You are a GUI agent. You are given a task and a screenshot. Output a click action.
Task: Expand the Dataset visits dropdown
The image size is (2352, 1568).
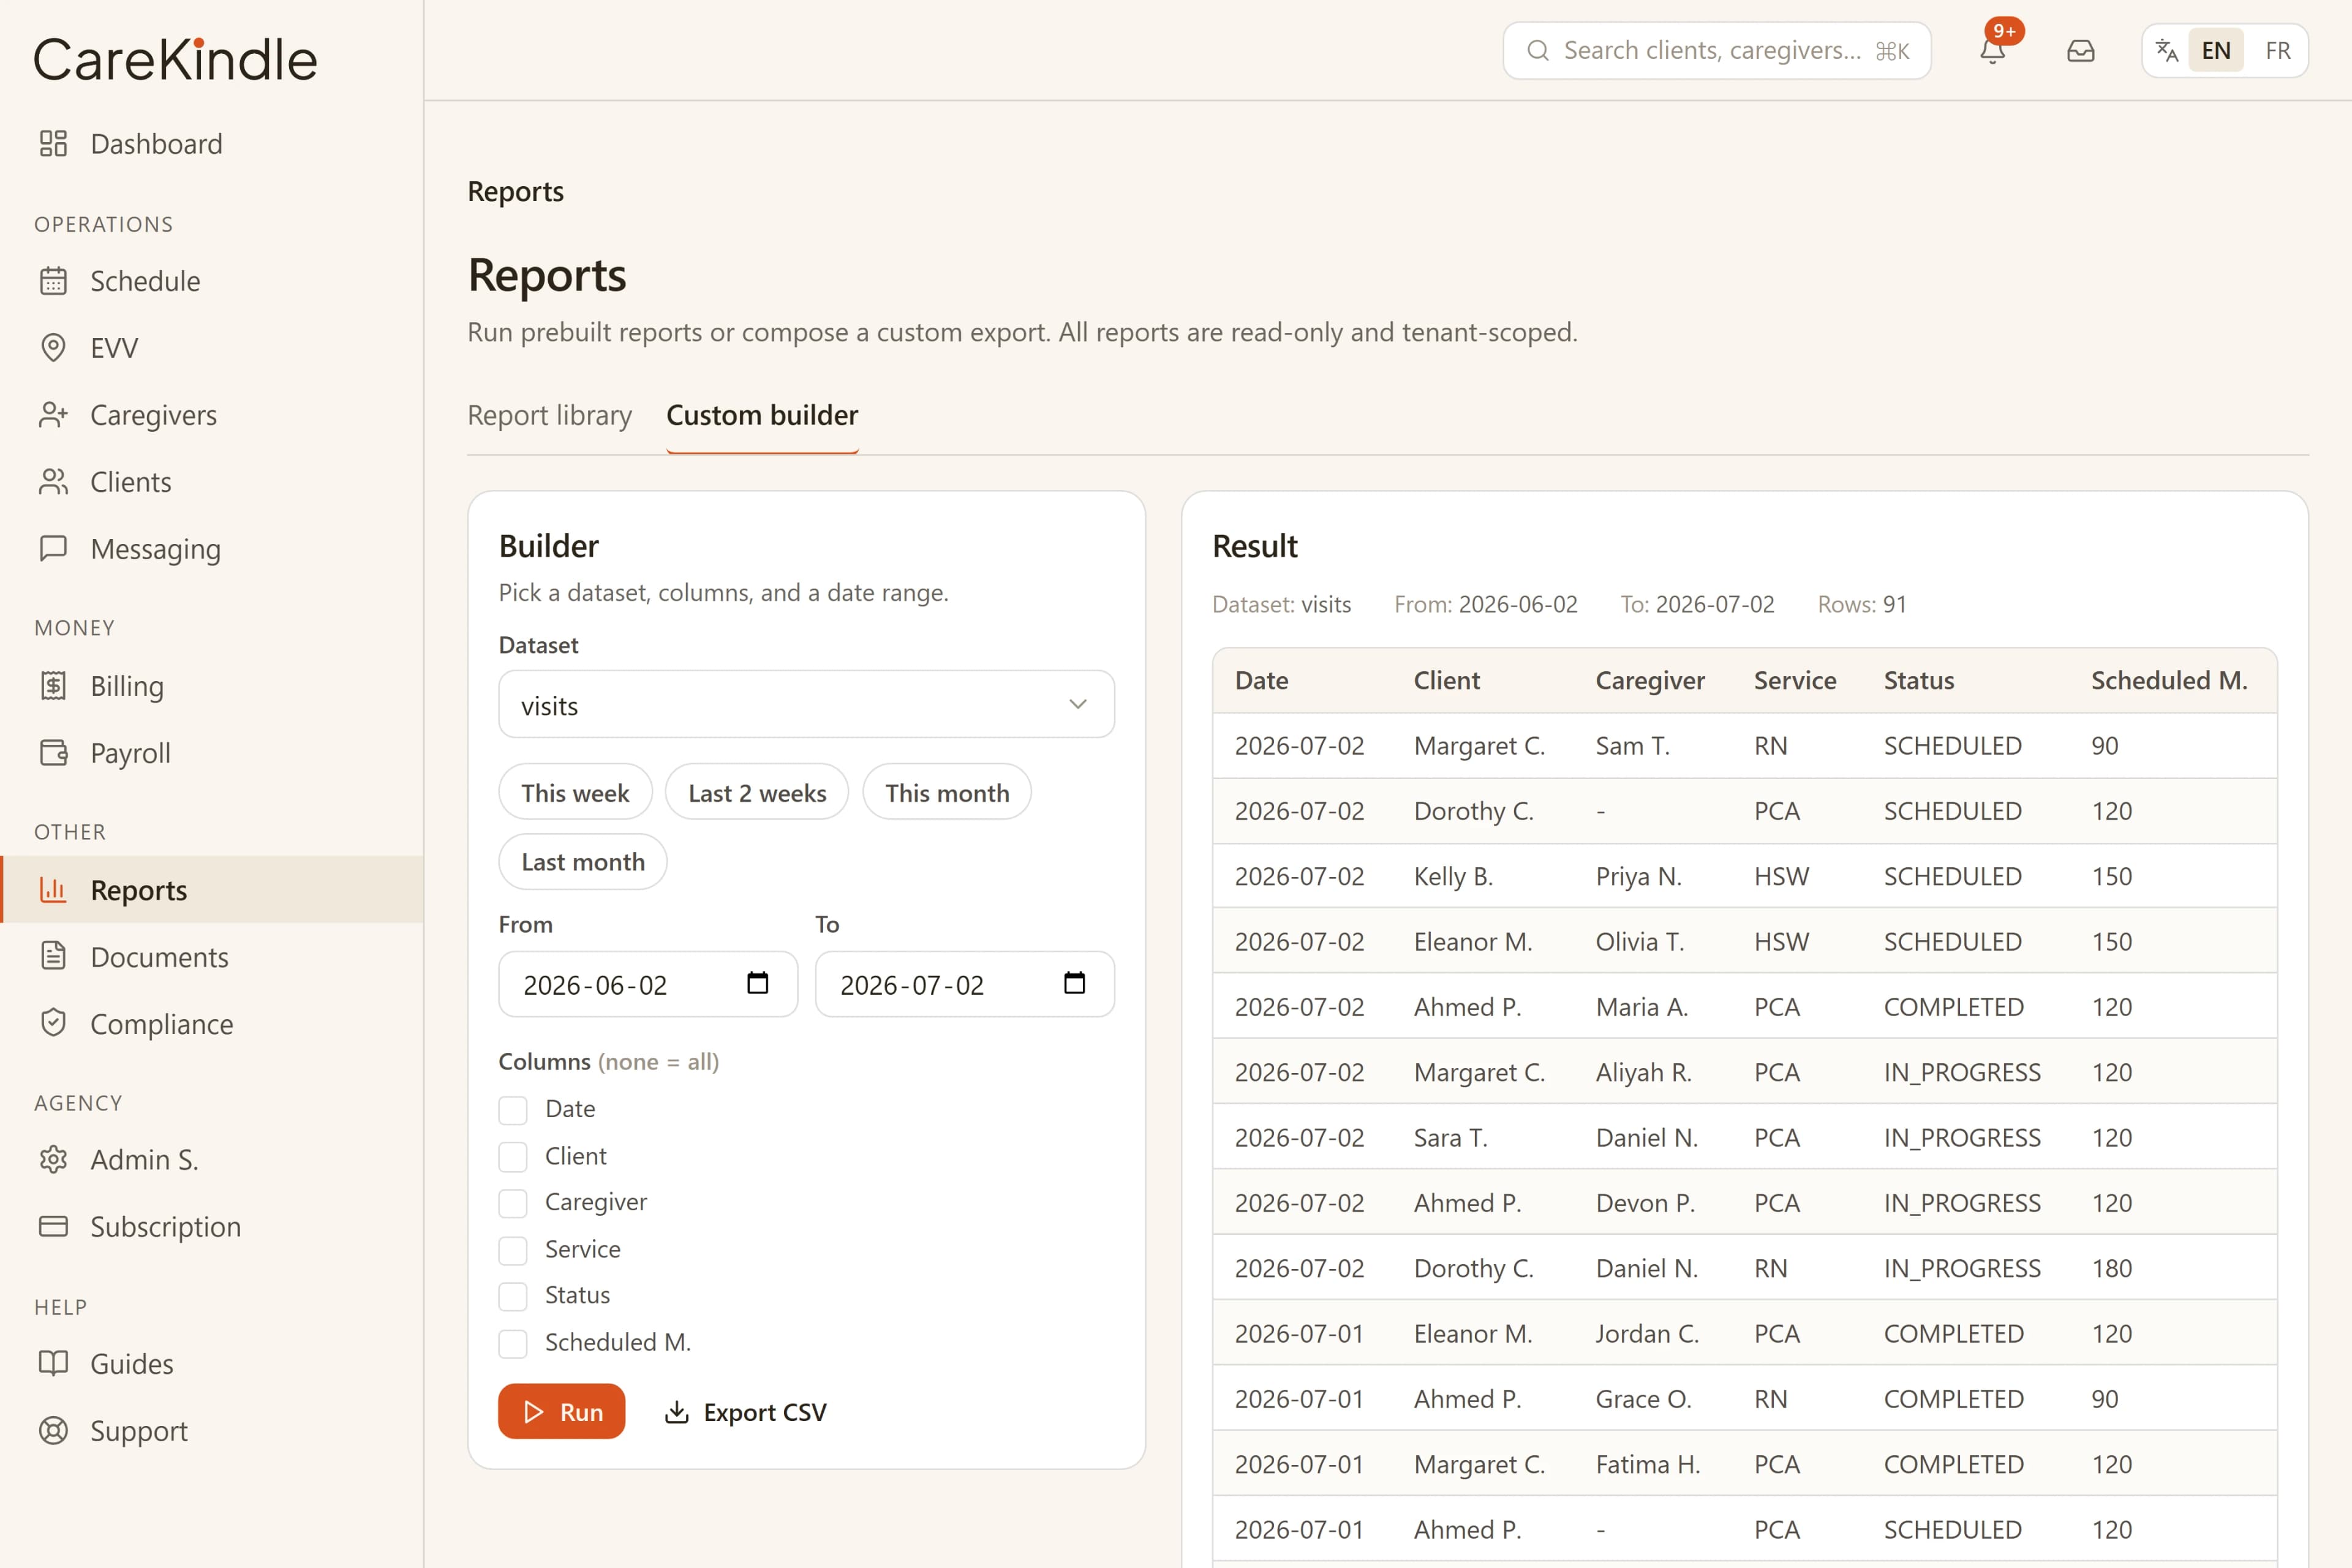806,704
